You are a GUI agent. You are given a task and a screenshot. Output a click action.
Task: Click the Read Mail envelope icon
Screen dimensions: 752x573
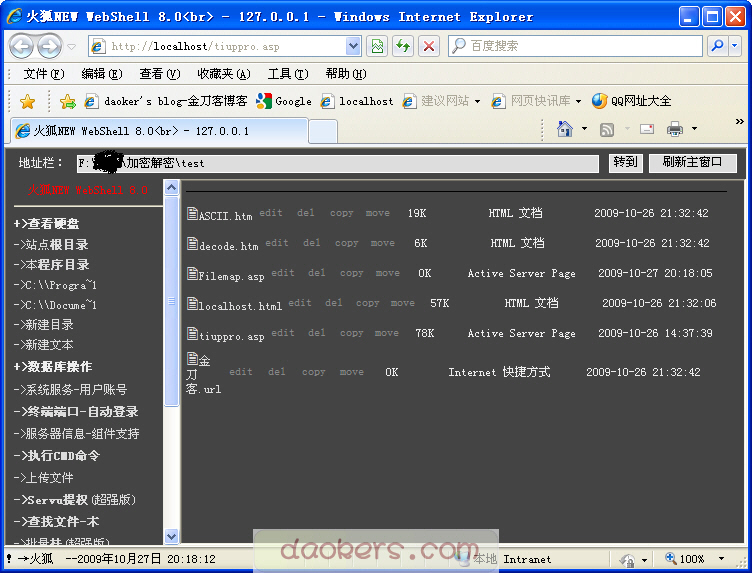[x=647, y=129]
